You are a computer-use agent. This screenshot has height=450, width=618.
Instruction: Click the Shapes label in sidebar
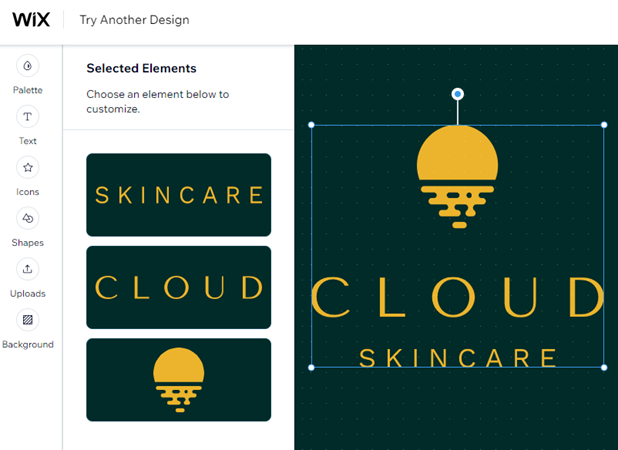click(x=28, y=243)
